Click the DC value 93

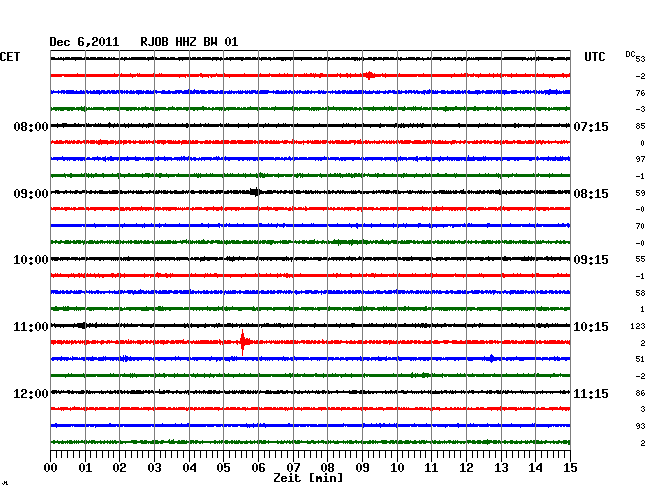(640, 426)
